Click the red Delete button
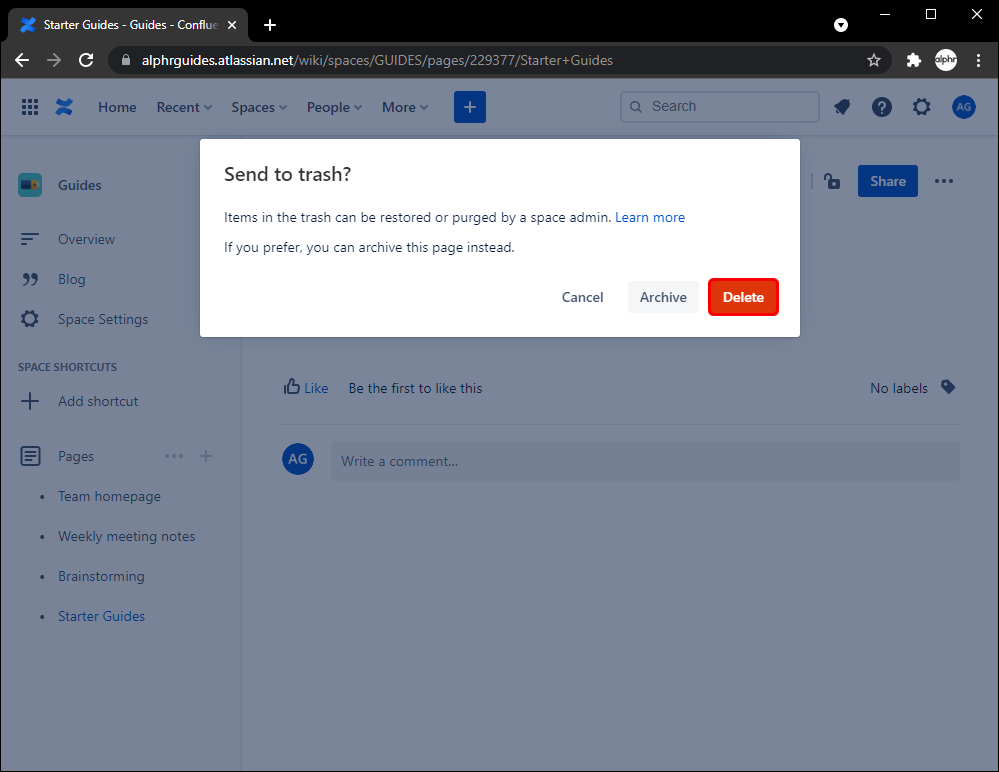This screenshot has height=772, width=999. coord(743,297)
